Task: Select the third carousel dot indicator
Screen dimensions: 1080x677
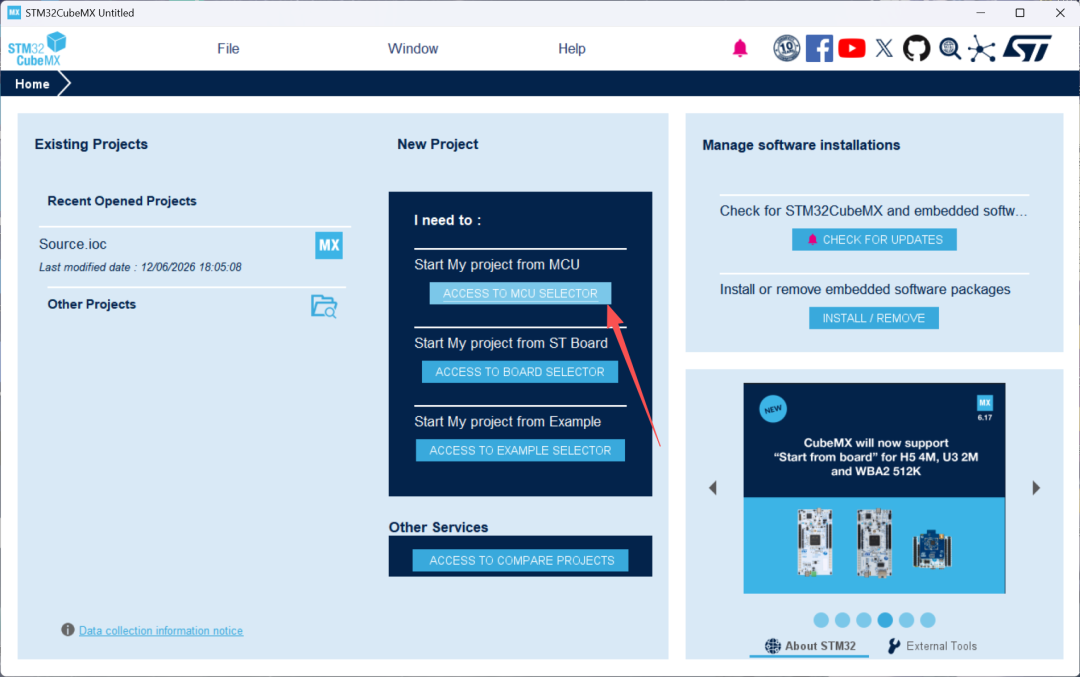Action: 864,620
